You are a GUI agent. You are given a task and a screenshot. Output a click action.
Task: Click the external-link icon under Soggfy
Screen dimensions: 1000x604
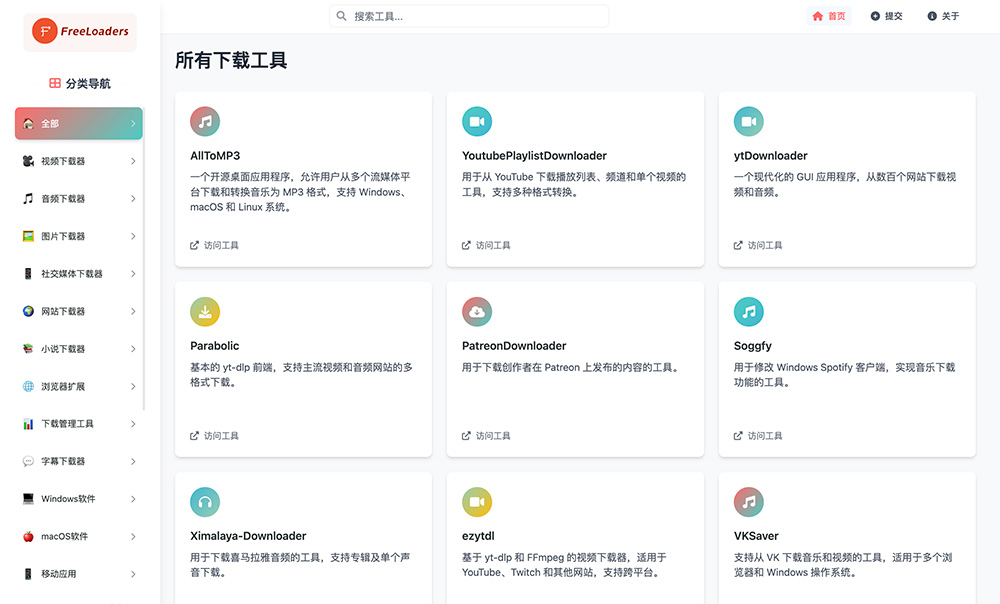pyautogui.click(x=738, y=436)
